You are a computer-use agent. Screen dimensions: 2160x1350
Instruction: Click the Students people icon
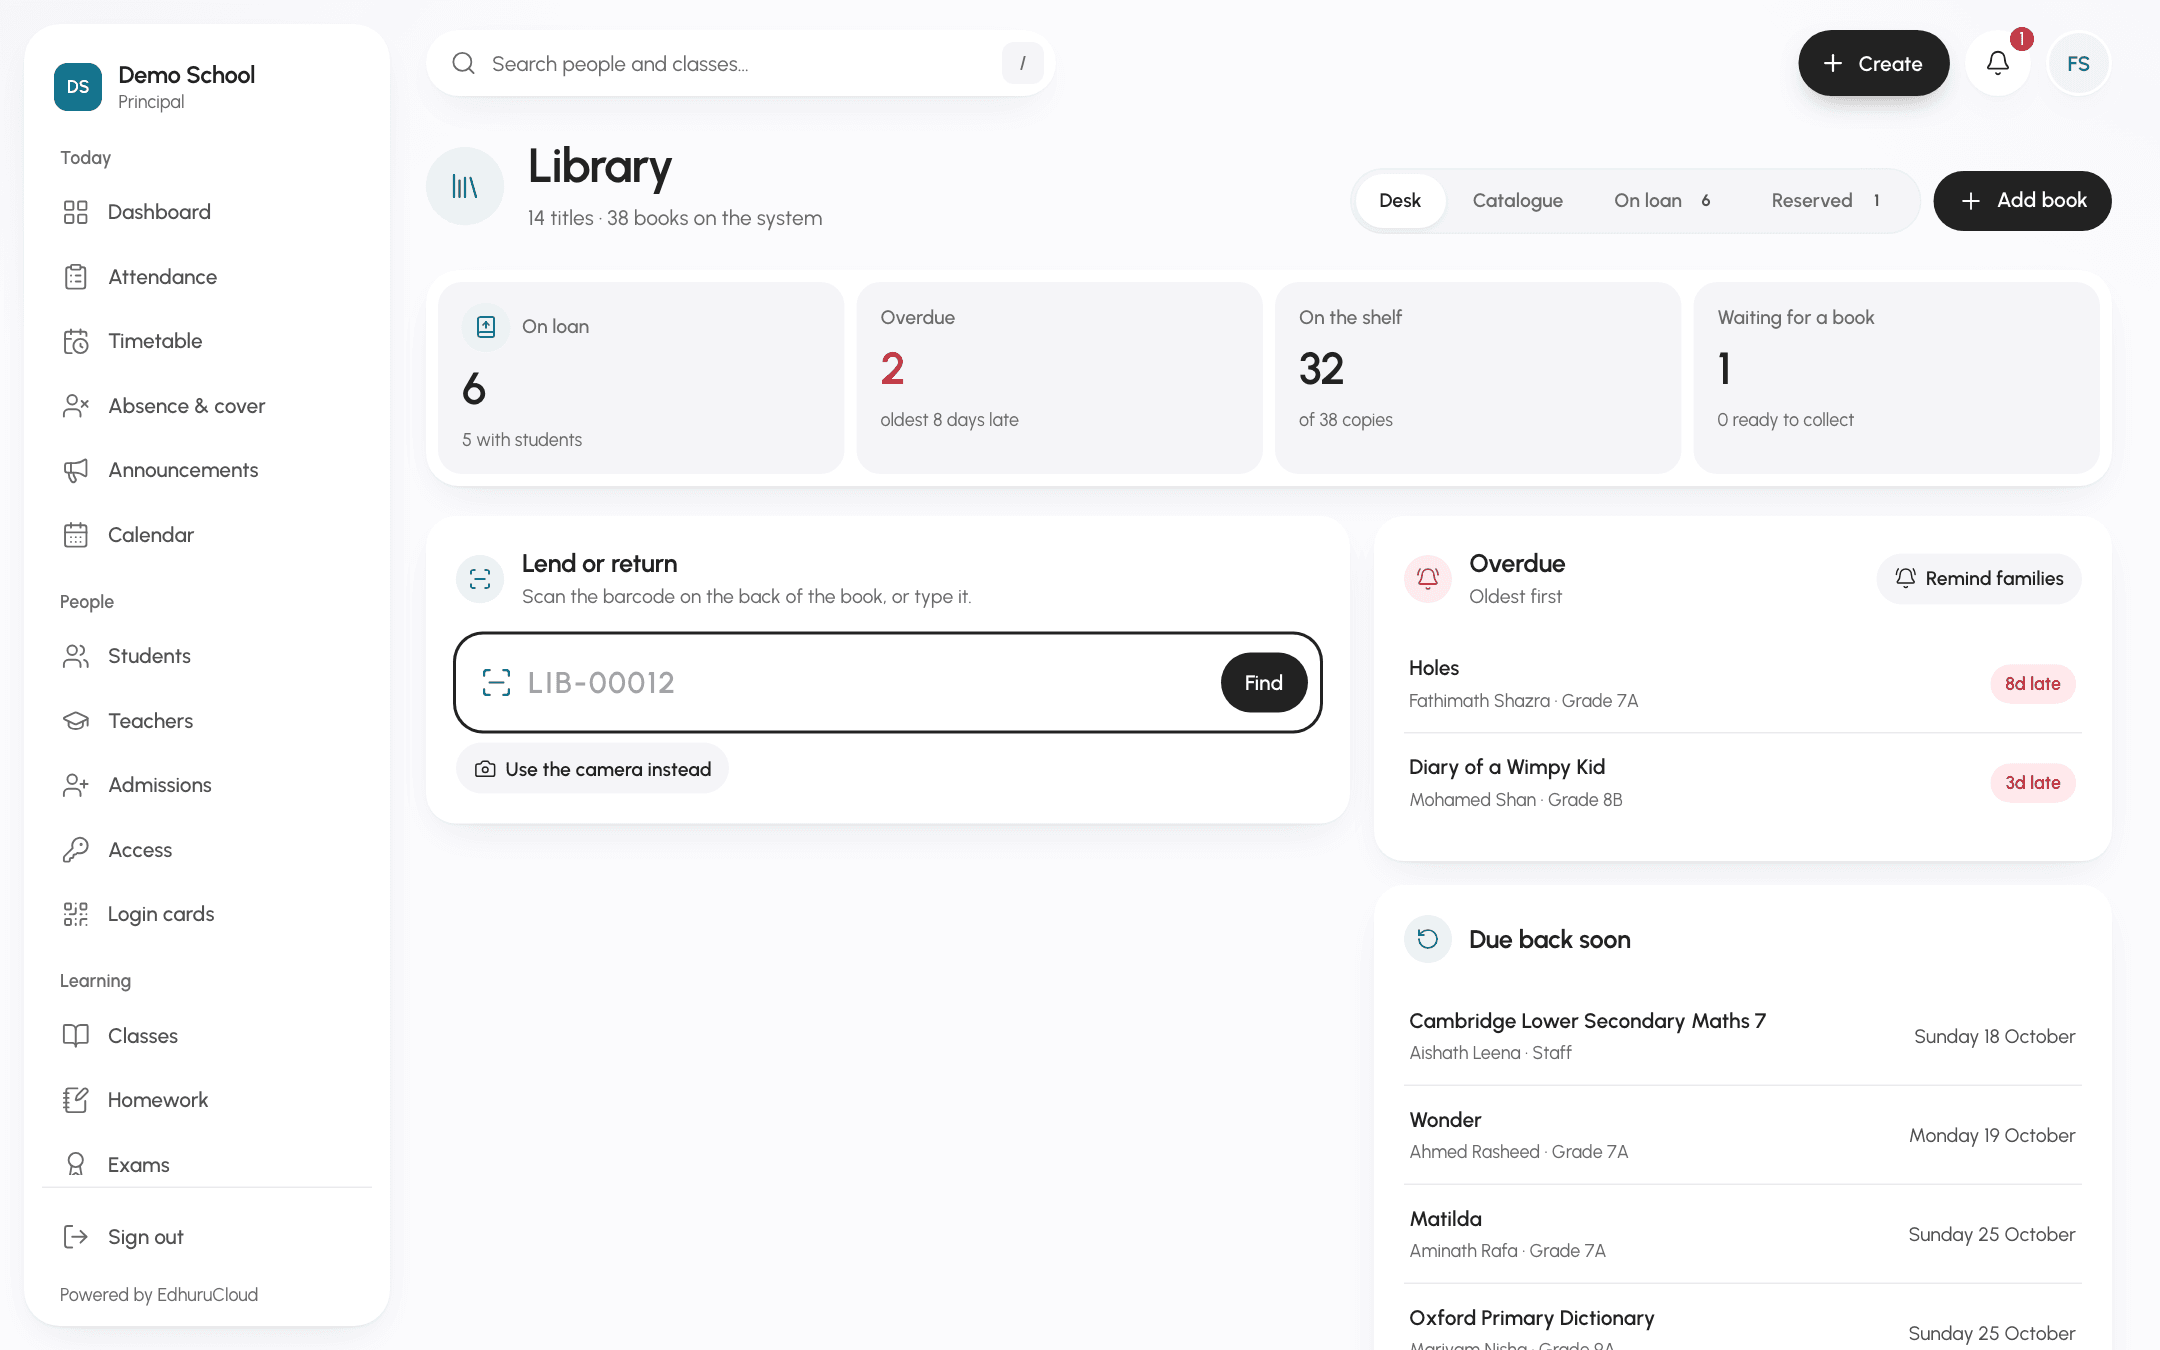tap(76, 656)
